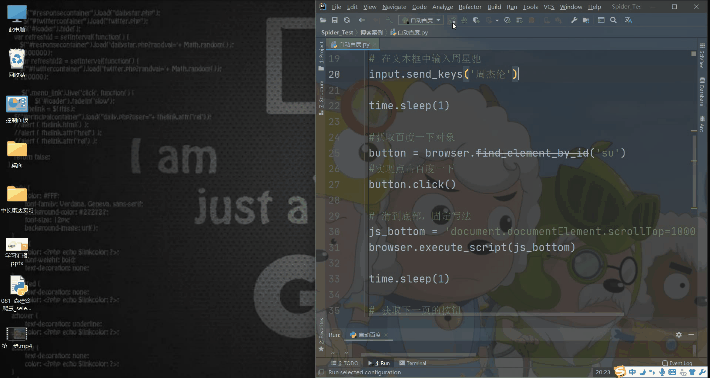Click the Sogou soft keyboard icon
This screenshot has height=378, width=710.
click(x=672, y=372)
